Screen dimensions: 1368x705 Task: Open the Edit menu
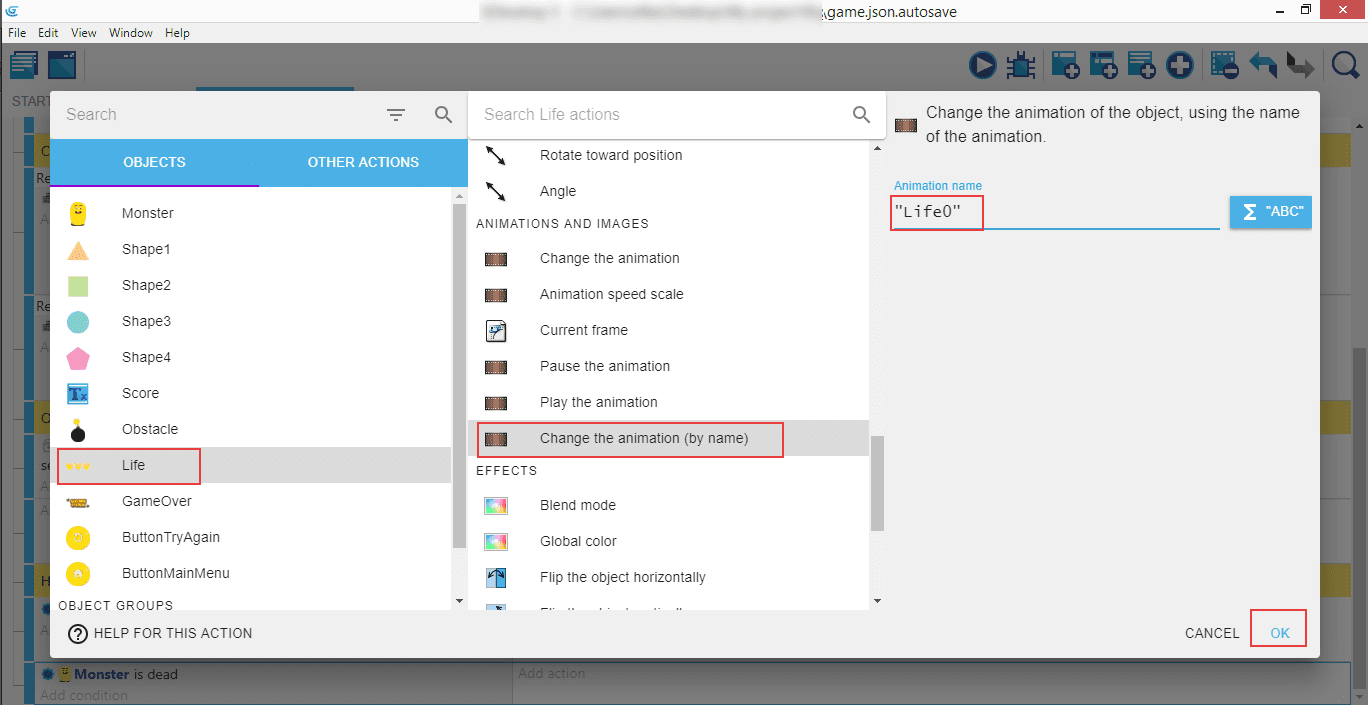click(48, 33)
